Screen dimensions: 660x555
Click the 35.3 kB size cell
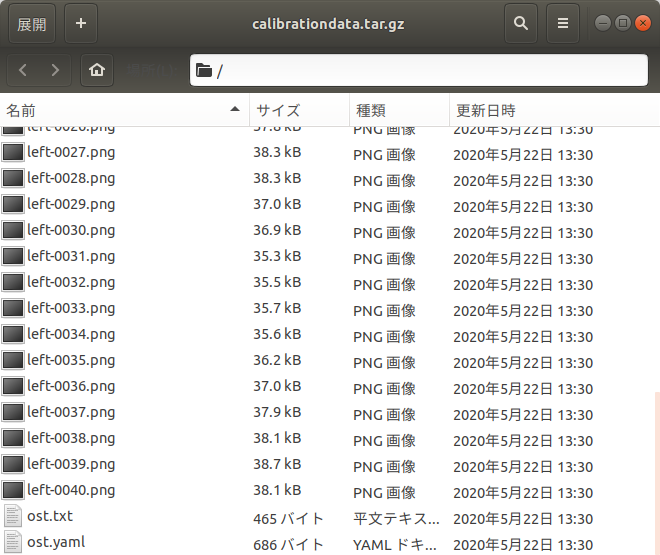pos(277,256)
